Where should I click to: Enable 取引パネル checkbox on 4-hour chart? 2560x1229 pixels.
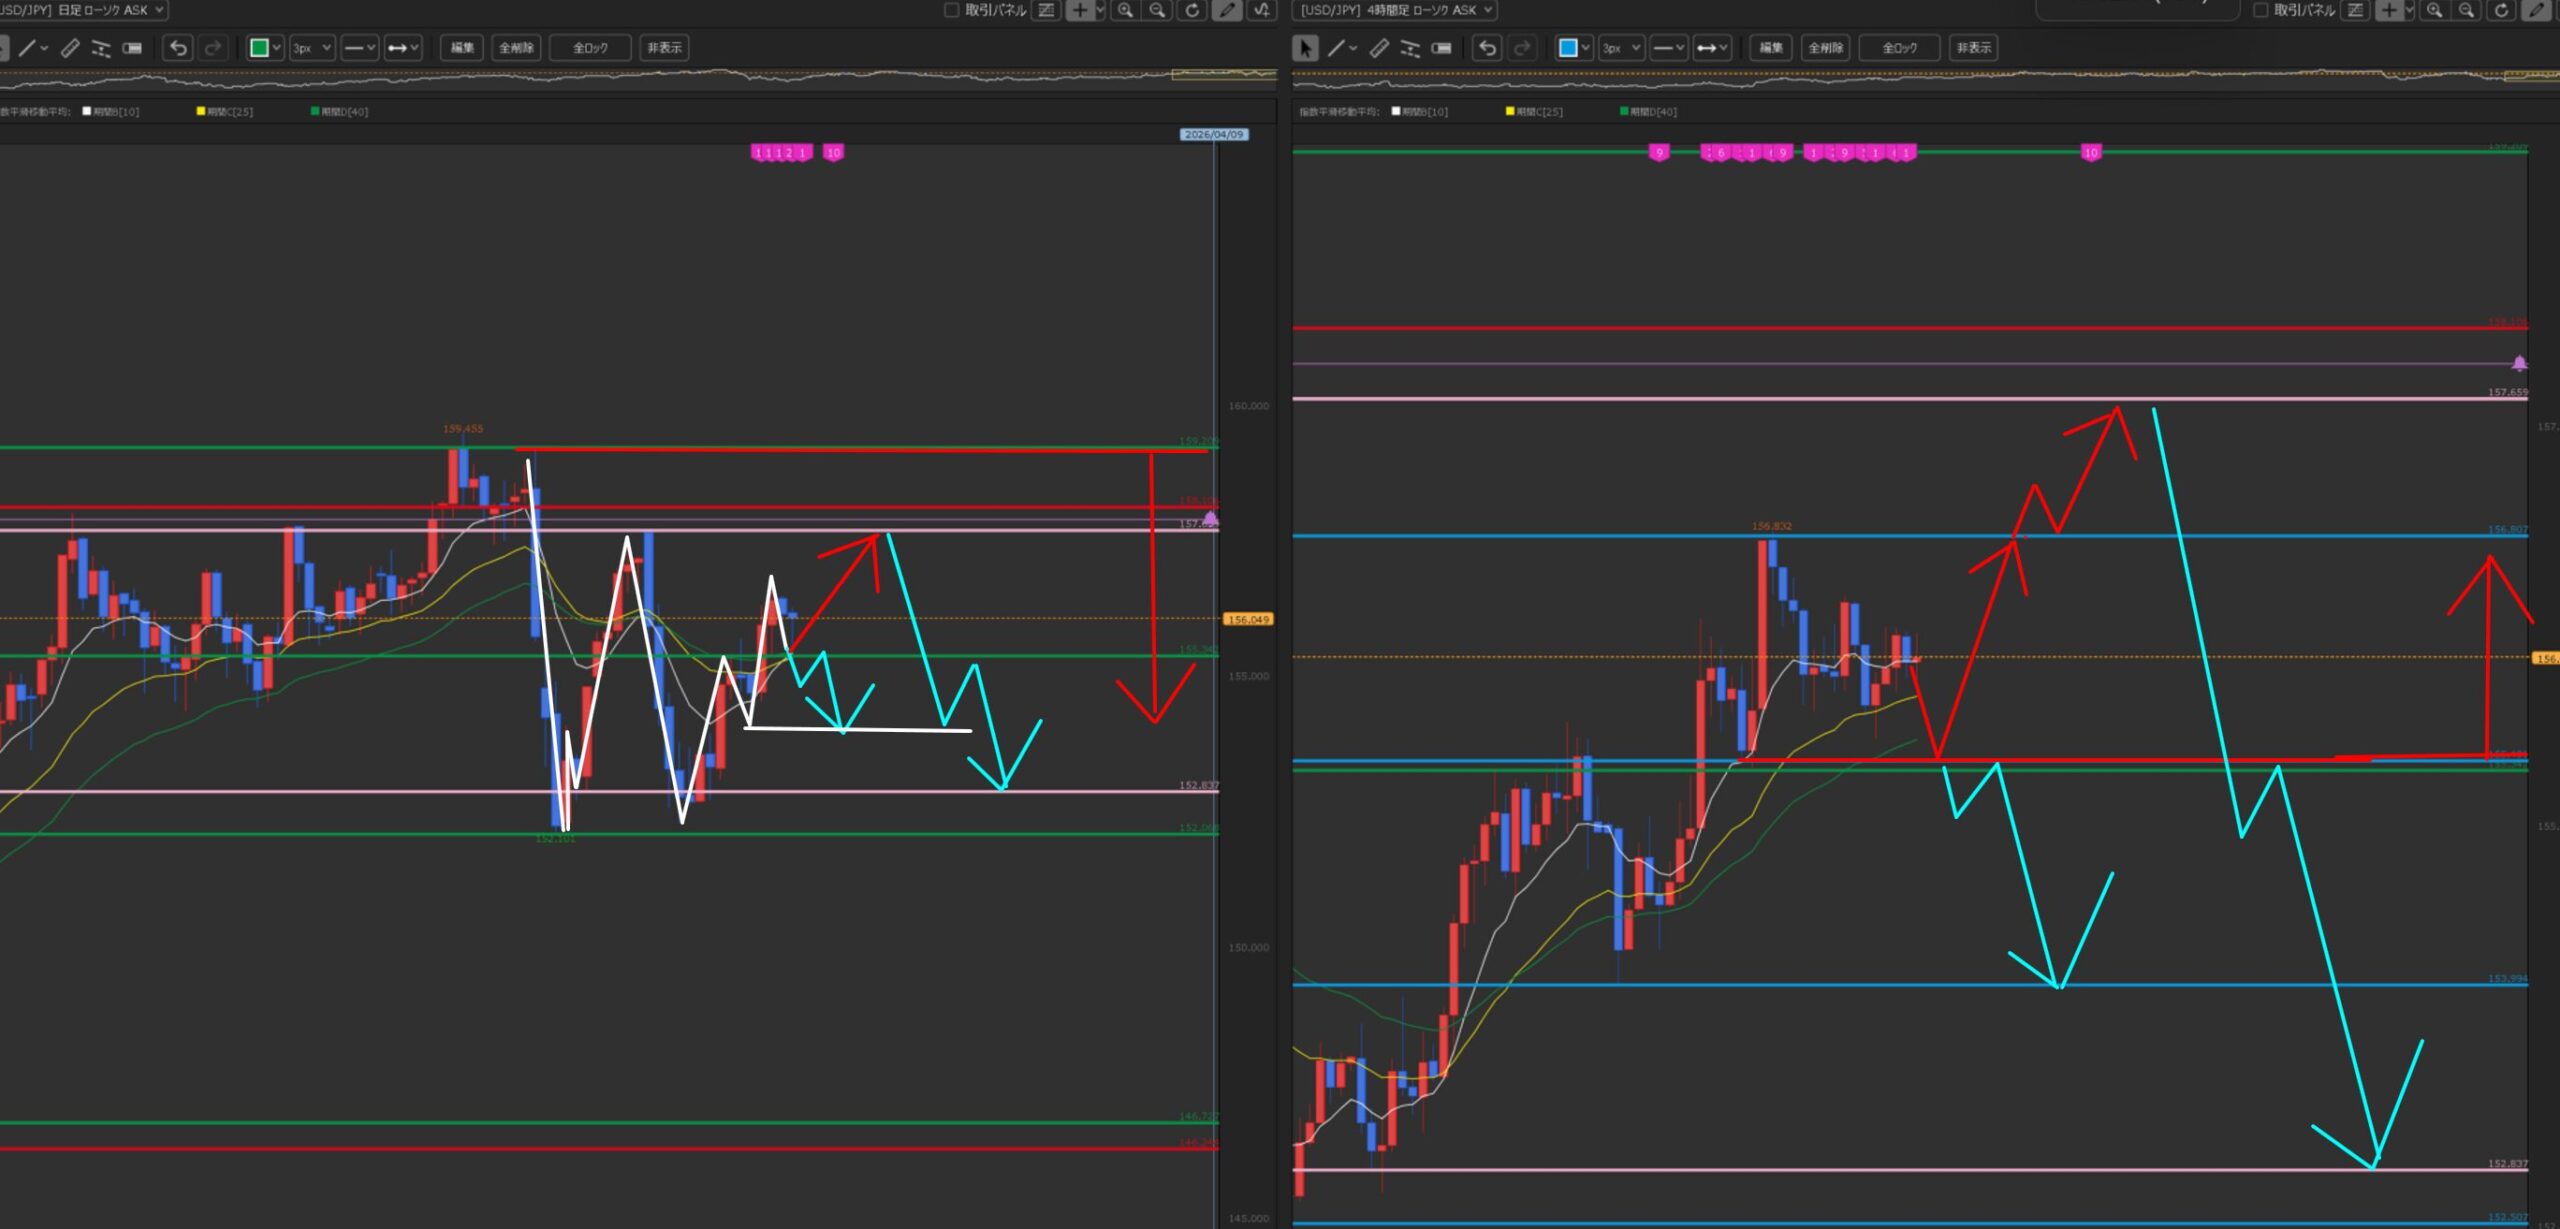coord(2260,10)
